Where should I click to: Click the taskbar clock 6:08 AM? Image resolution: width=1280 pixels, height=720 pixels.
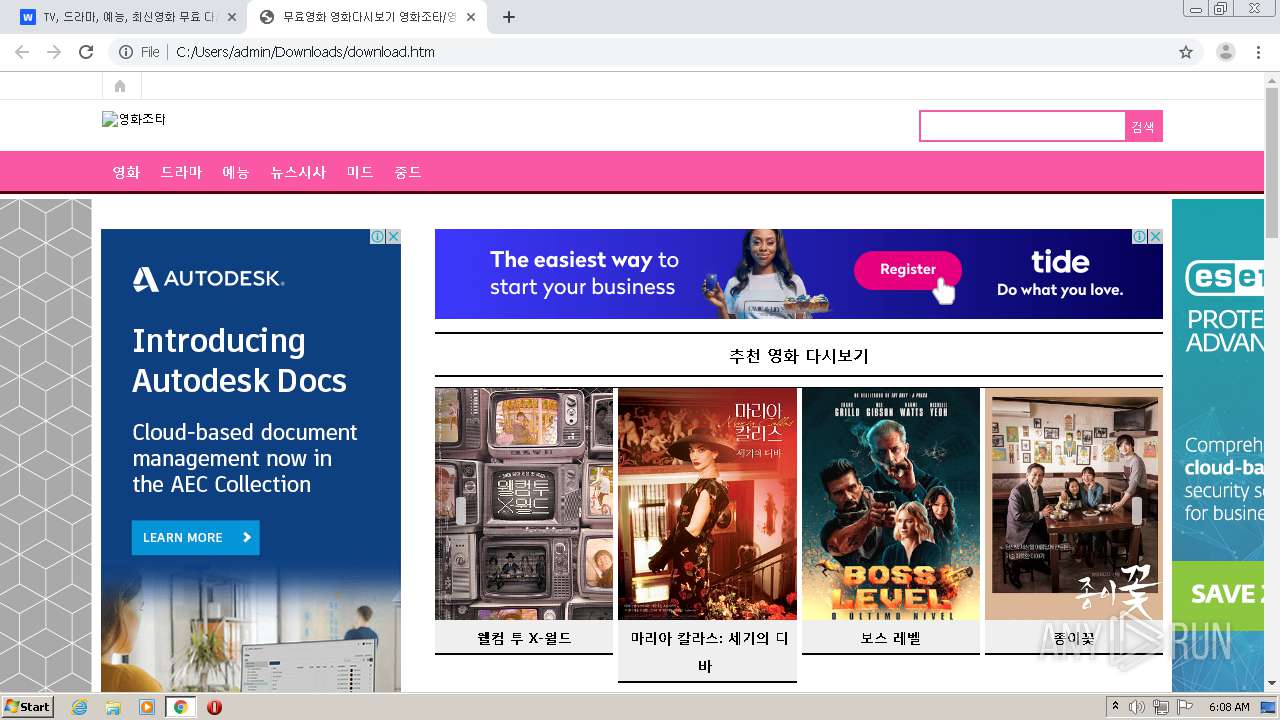tap(1229, 707)
